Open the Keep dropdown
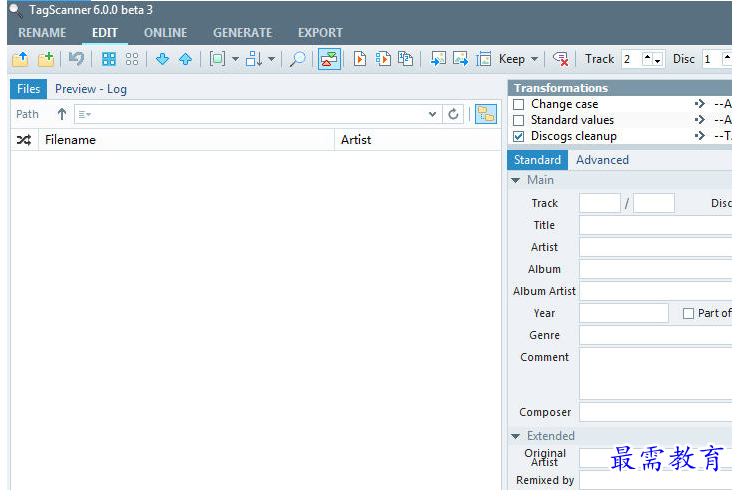 534,59
